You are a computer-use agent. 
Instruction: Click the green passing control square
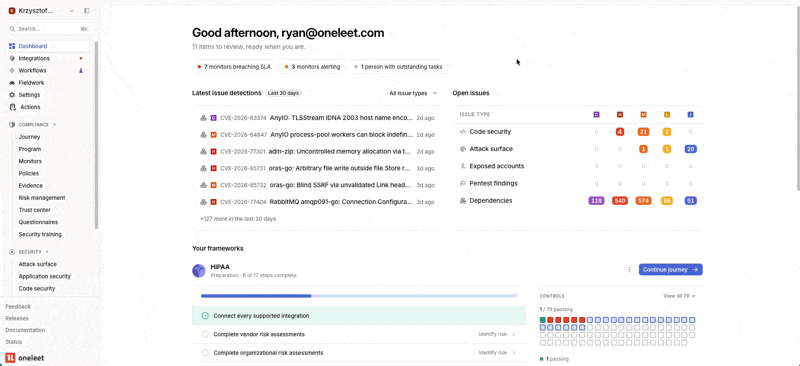pyautogui.click(x=543, y=320)
